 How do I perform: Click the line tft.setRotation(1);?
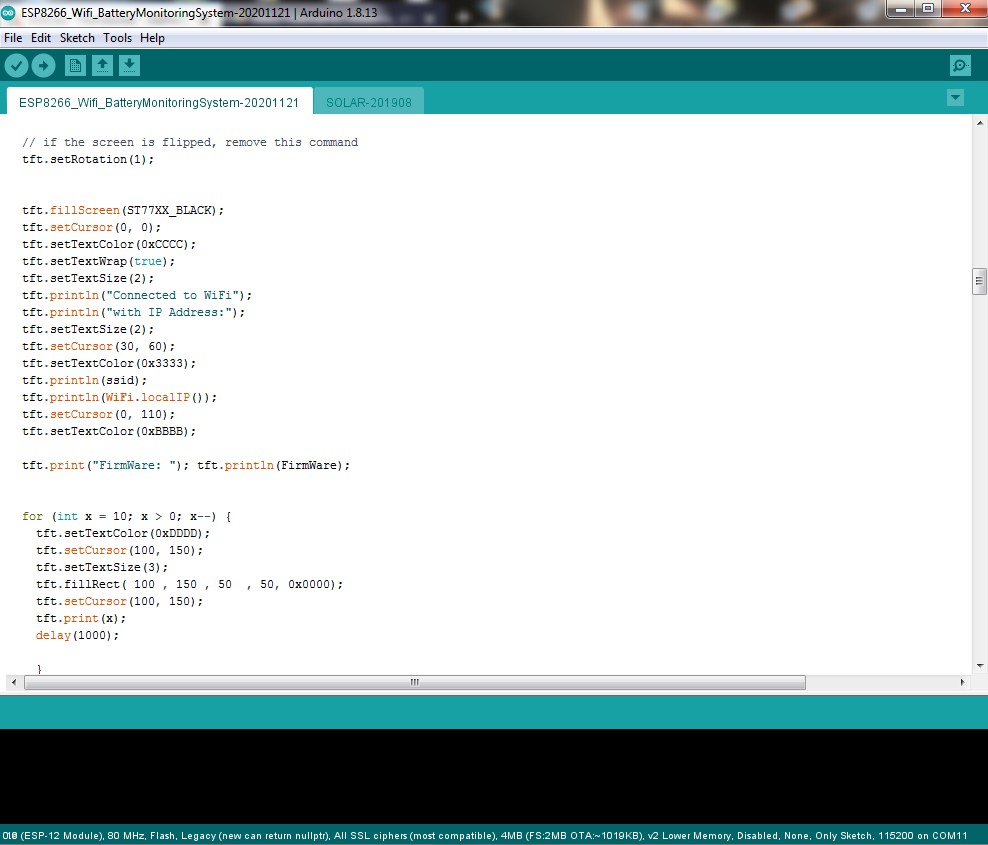coord(88,159)
